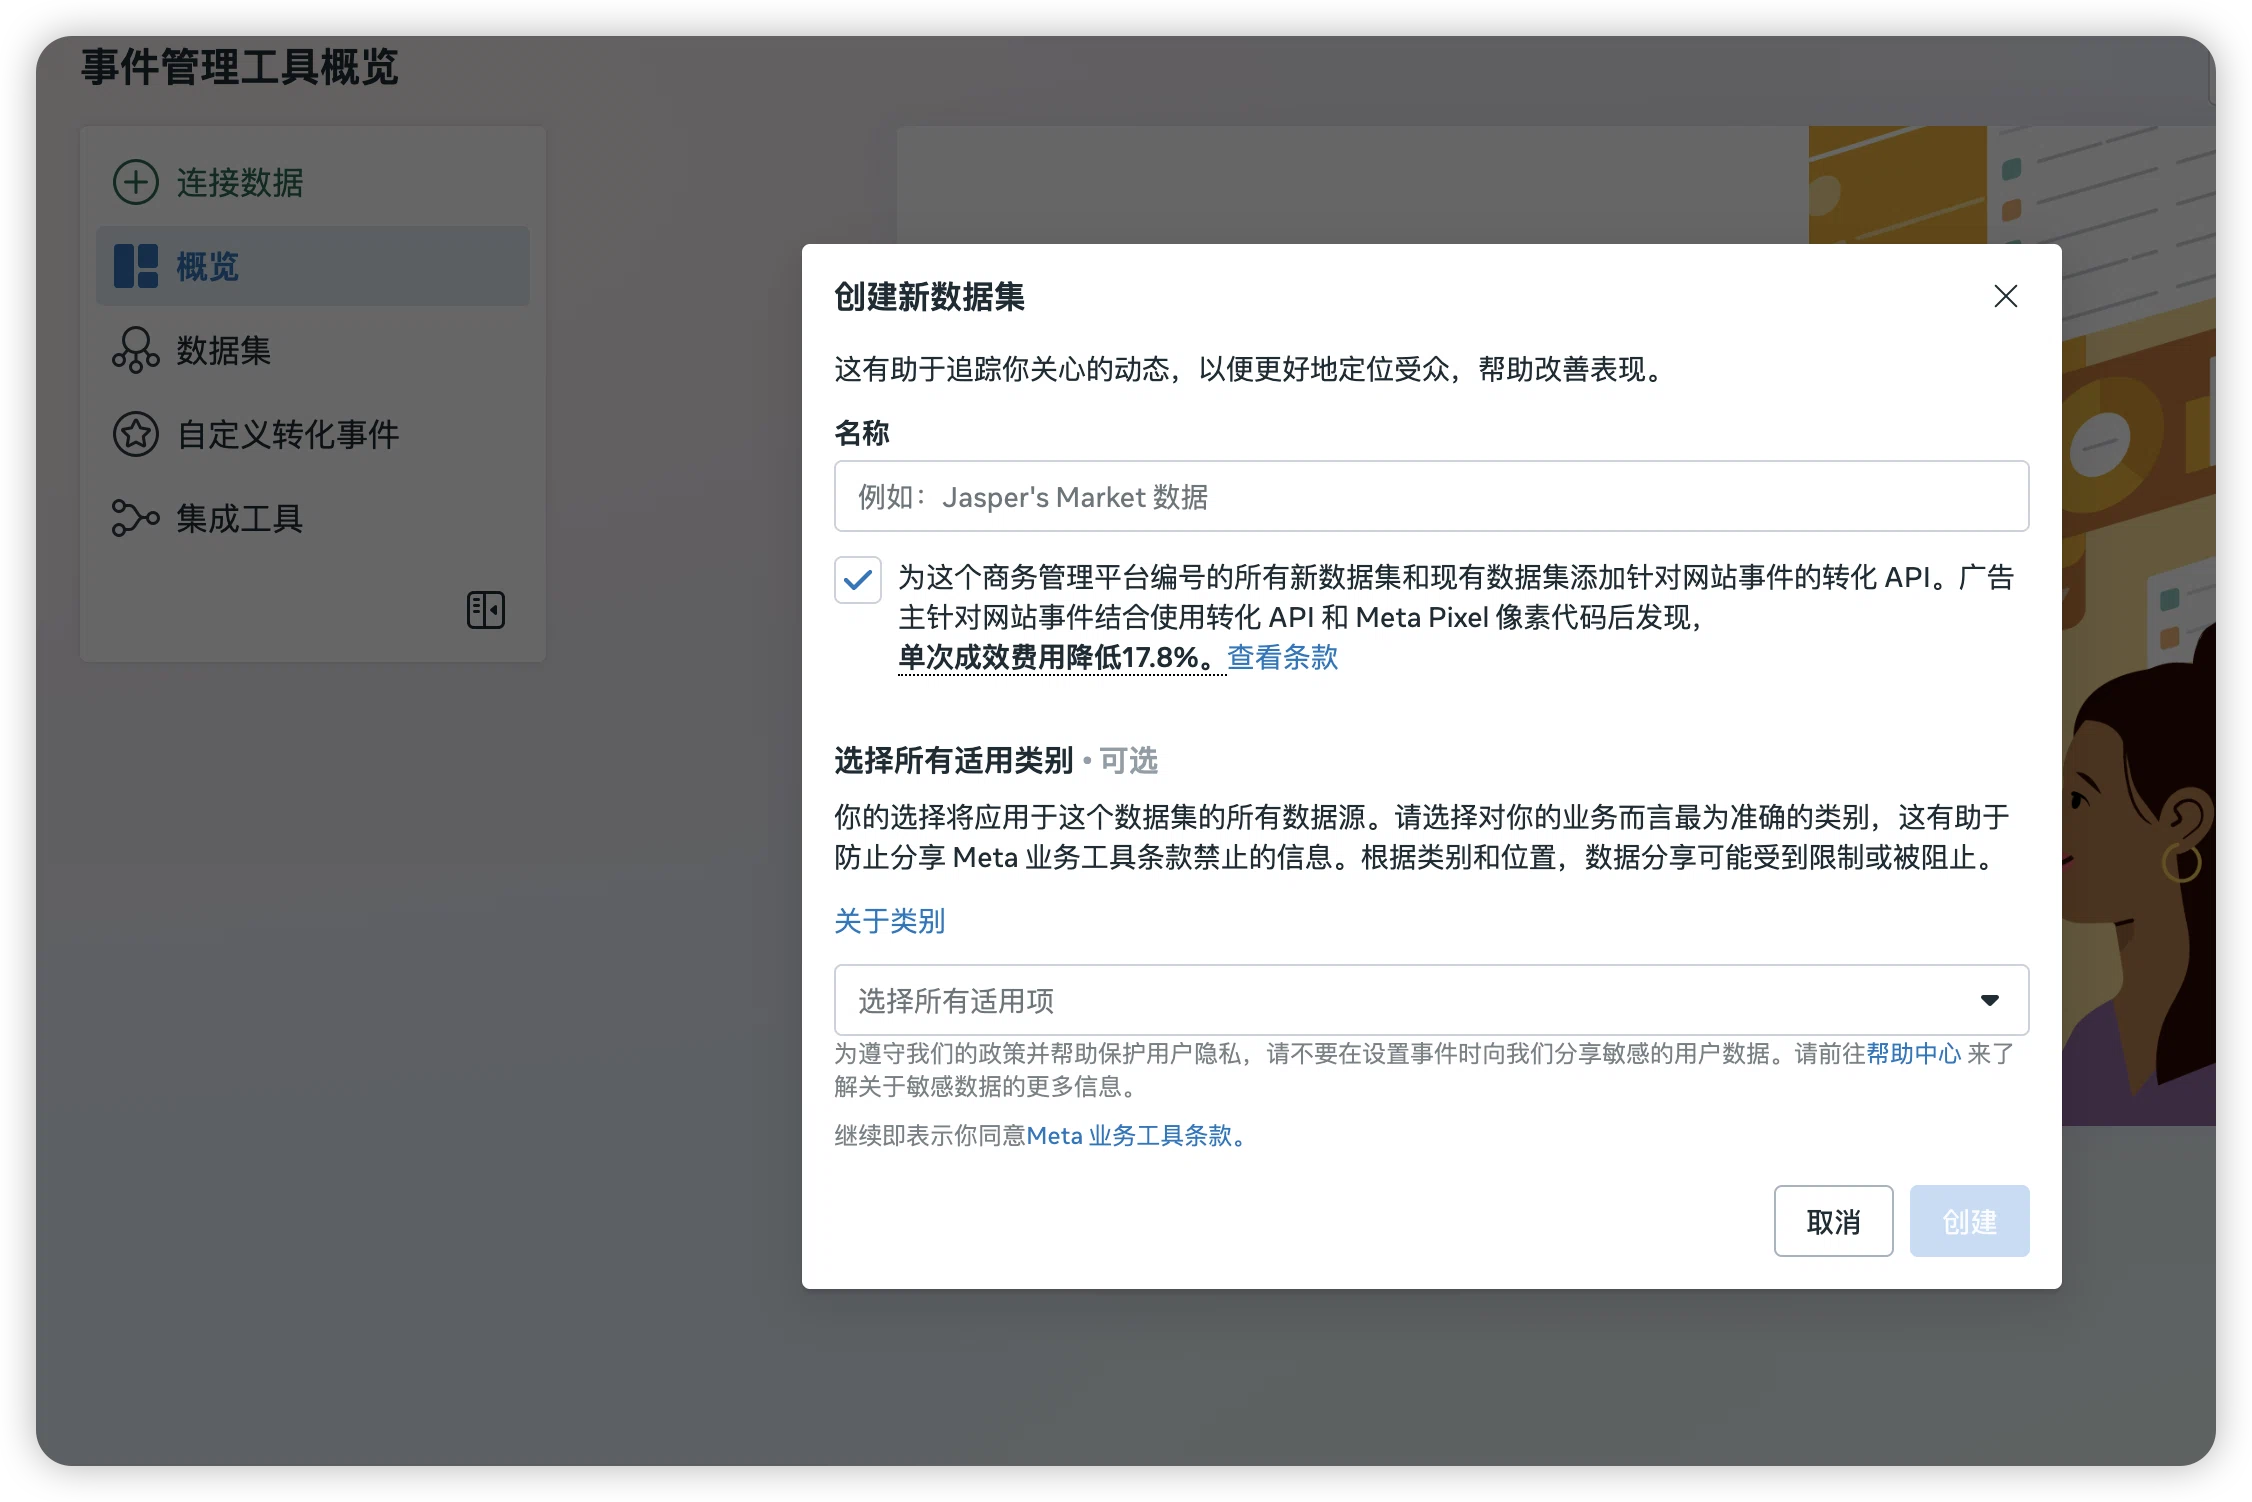
Task: Open 数据集 in the sidebar
Action: 313,350
